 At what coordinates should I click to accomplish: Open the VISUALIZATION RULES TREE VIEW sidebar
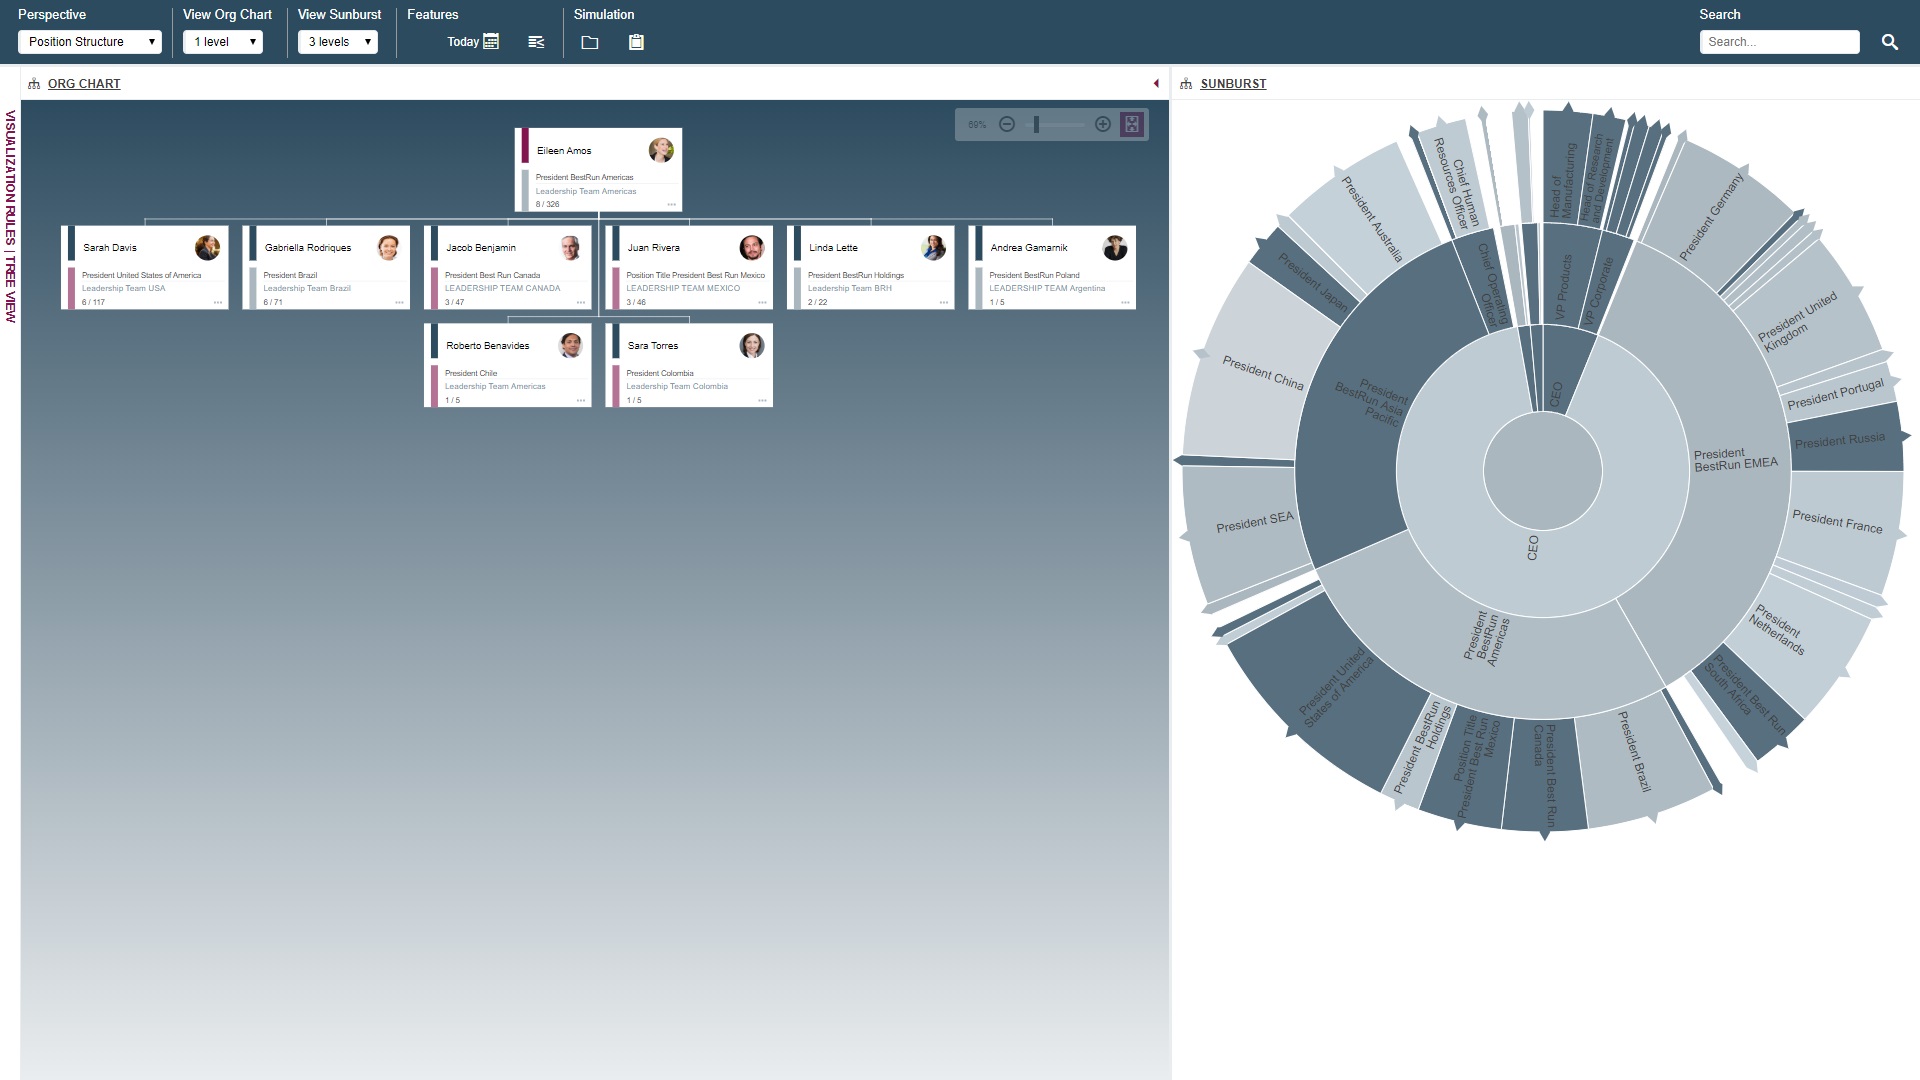coord(9,220)
